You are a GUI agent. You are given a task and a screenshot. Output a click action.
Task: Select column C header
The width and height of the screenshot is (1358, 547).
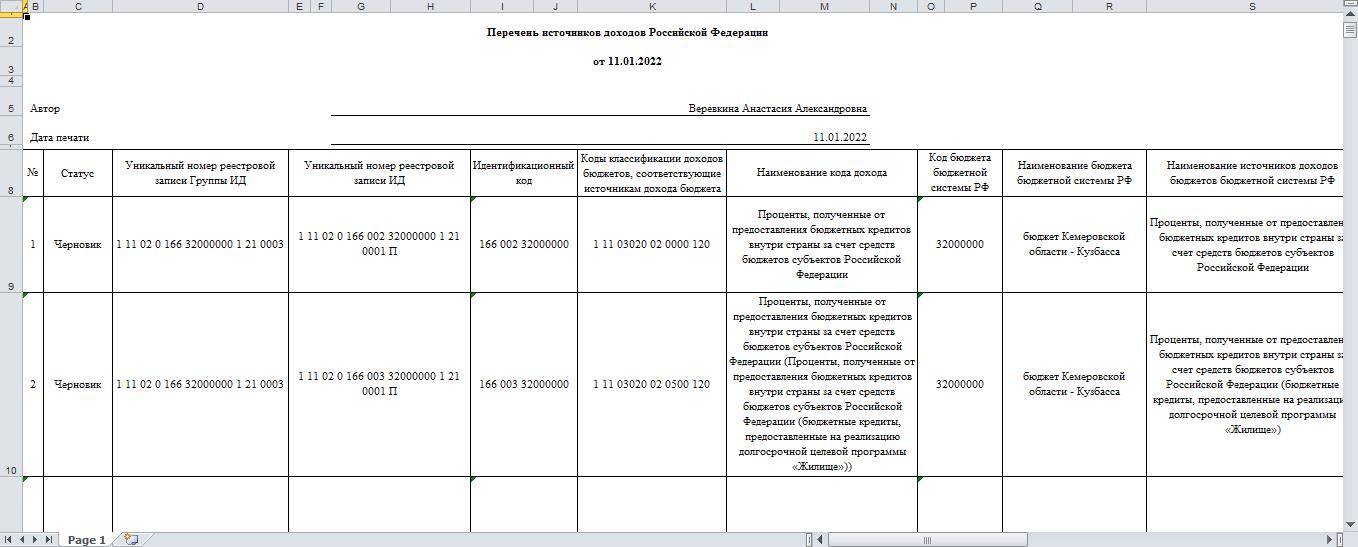pyautogui.click(x=78, y=6)
